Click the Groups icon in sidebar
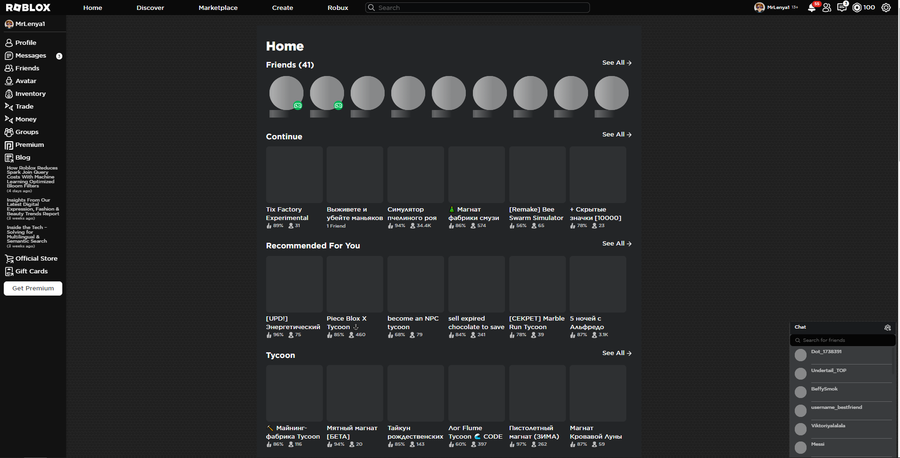This screenshot has height=458, width=900. tap(9, 132)
